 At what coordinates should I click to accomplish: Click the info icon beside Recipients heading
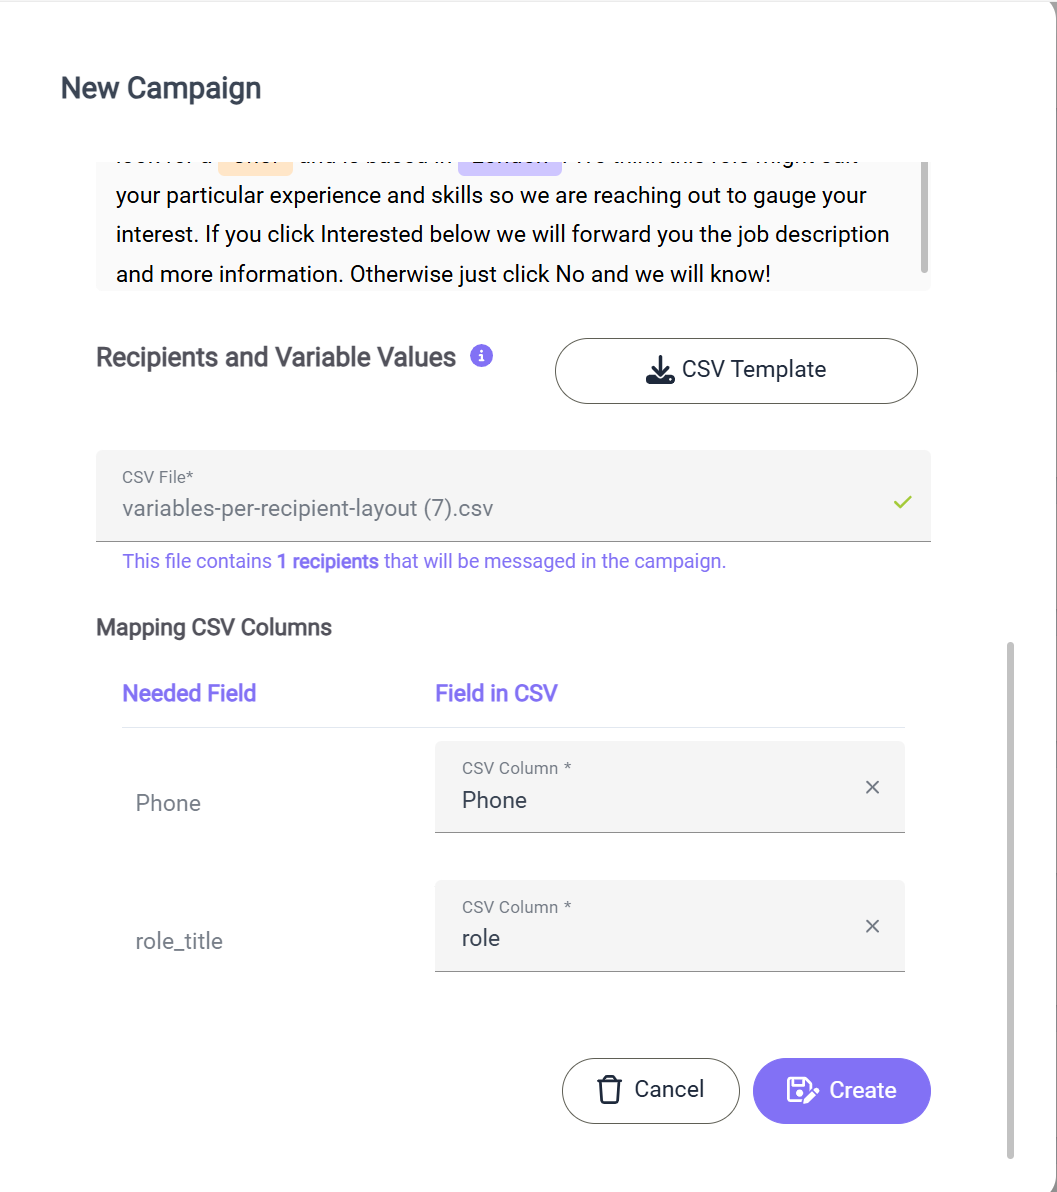pyautogui.click(x=481, y=355)
